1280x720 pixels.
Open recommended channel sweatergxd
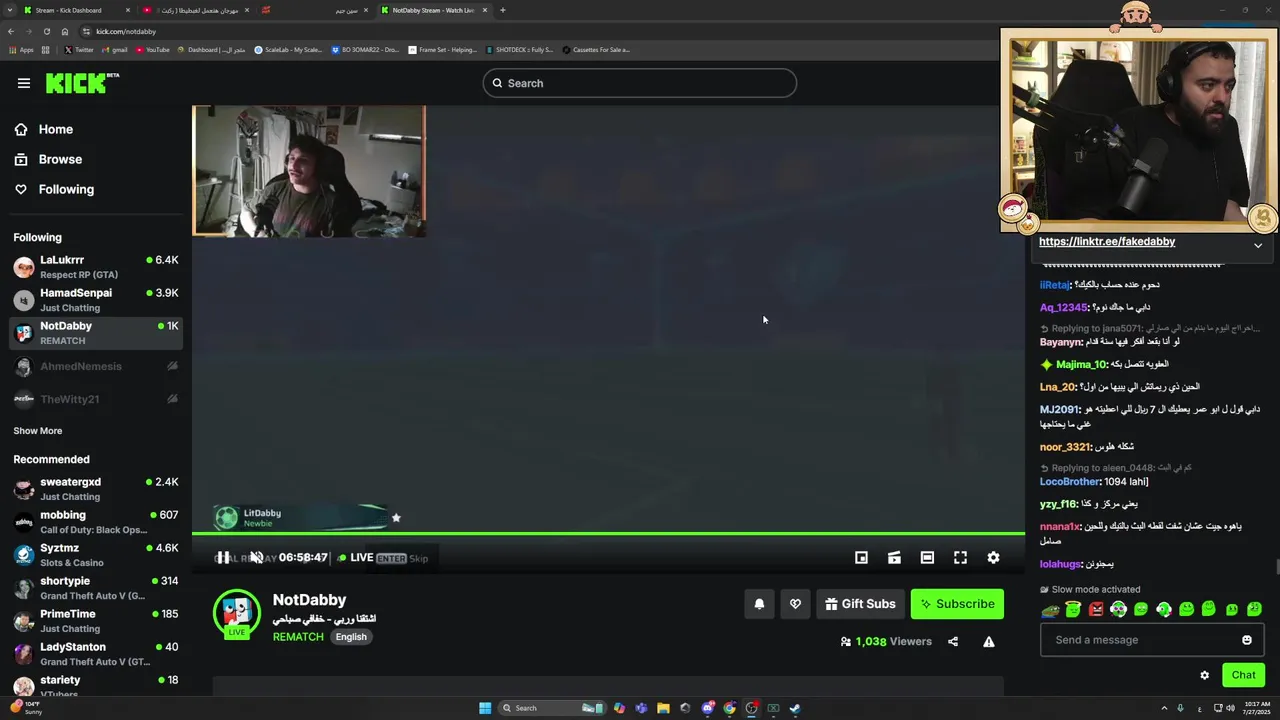point(96,489)
